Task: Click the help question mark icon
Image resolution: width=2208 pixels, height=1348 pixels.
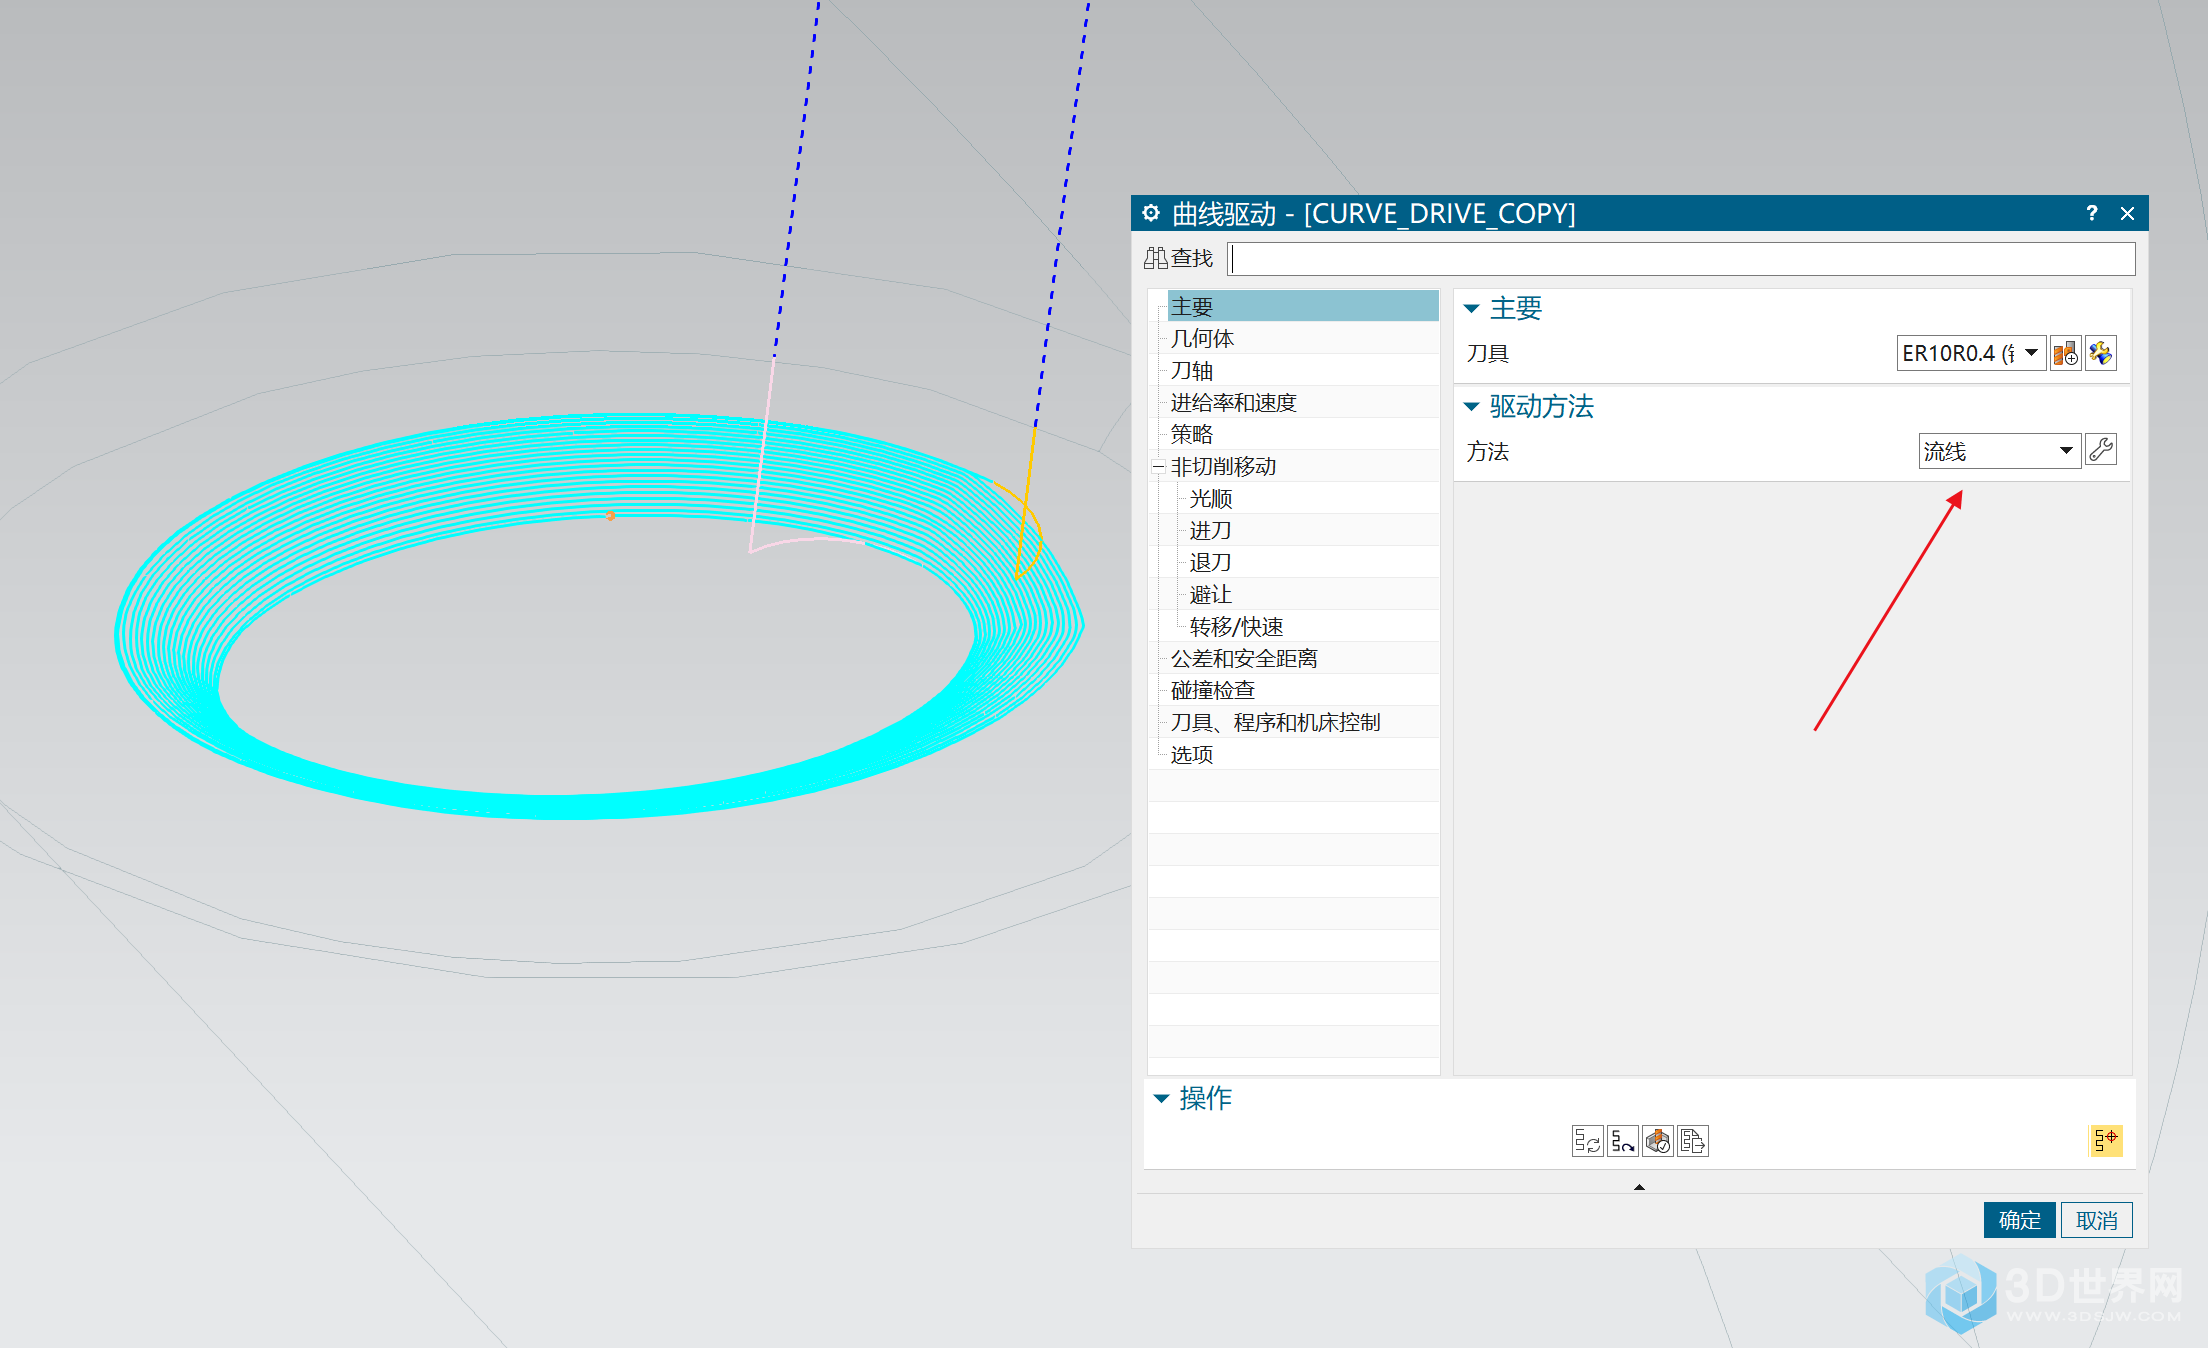Action: point(2091,213)
